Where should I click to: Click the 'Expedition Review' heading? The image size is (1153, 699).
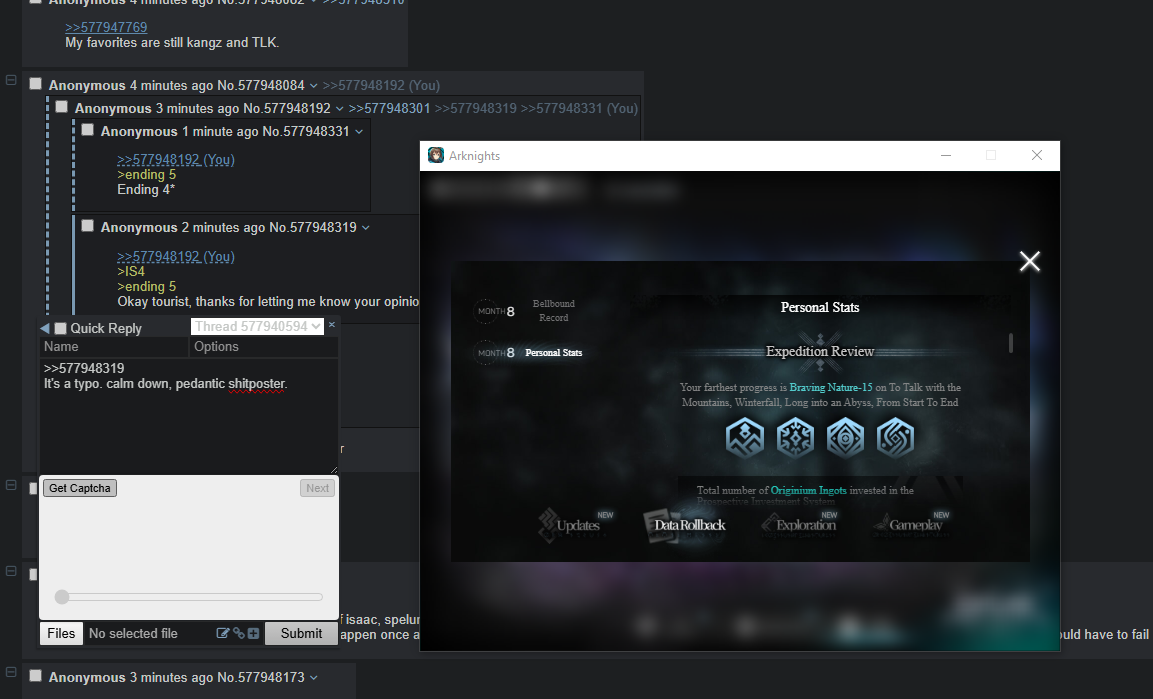[820, 351]
